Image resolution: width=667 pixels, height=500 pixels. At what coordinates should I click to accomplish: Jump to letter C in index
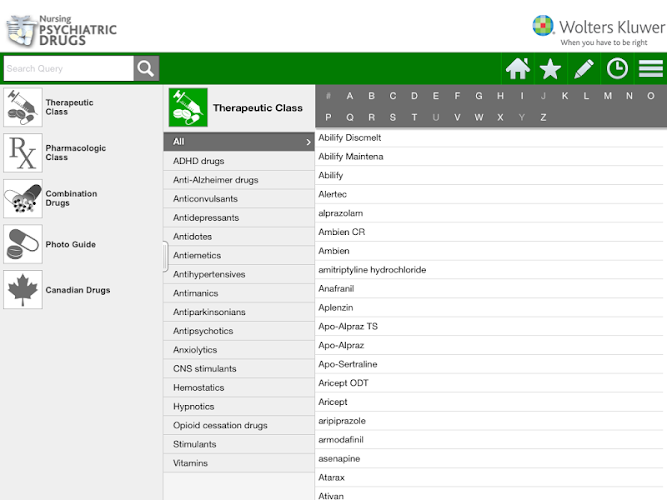pos(393,96)
